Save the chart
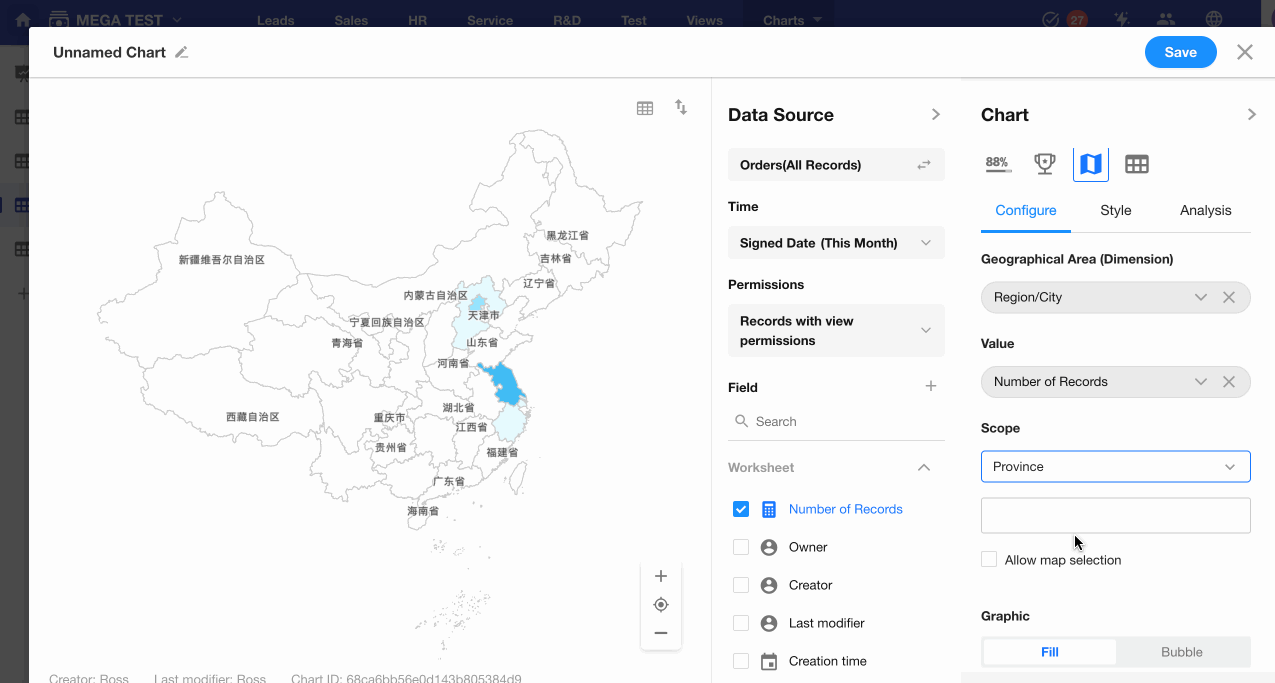The height and width of the screenshot is (683, 1275). (x=1180, y=53)
